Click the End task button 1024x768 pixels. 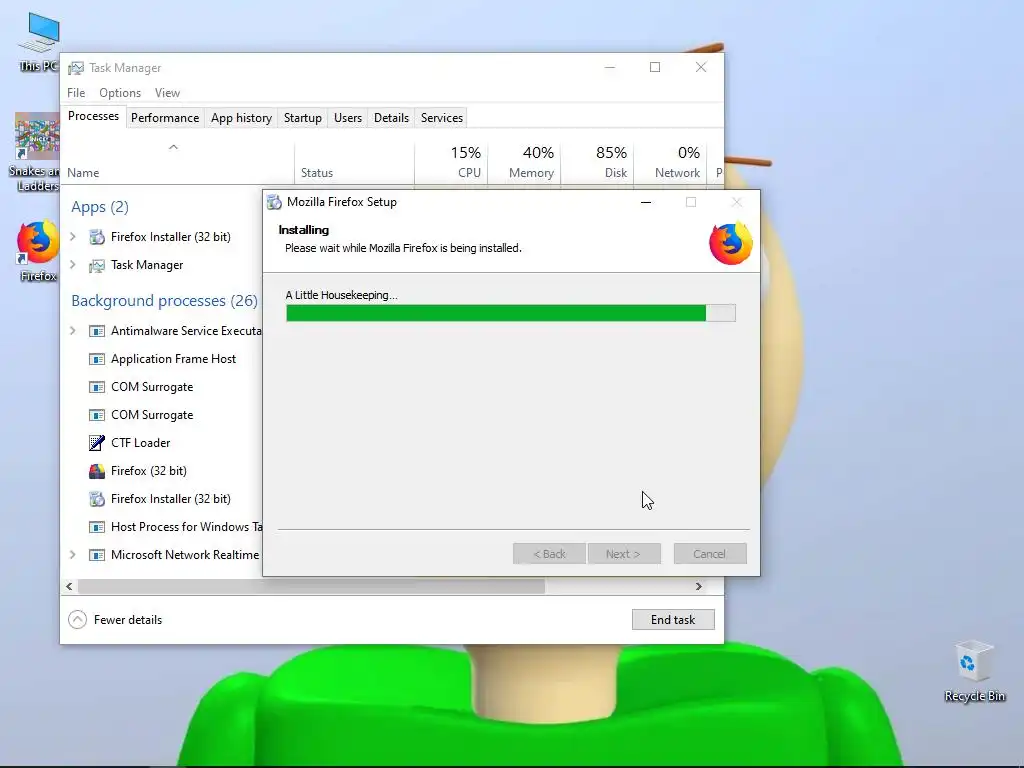[x=673, y=620]
